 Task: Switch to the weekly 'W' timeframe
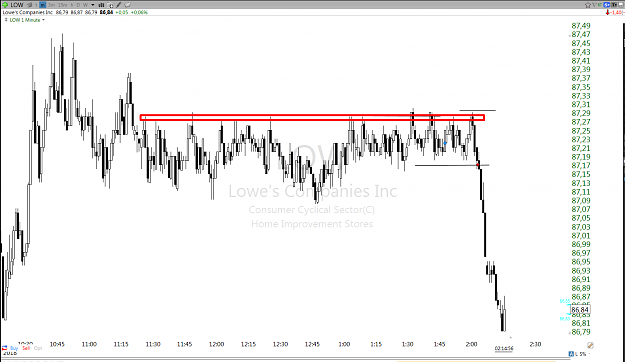pos(85,5)
